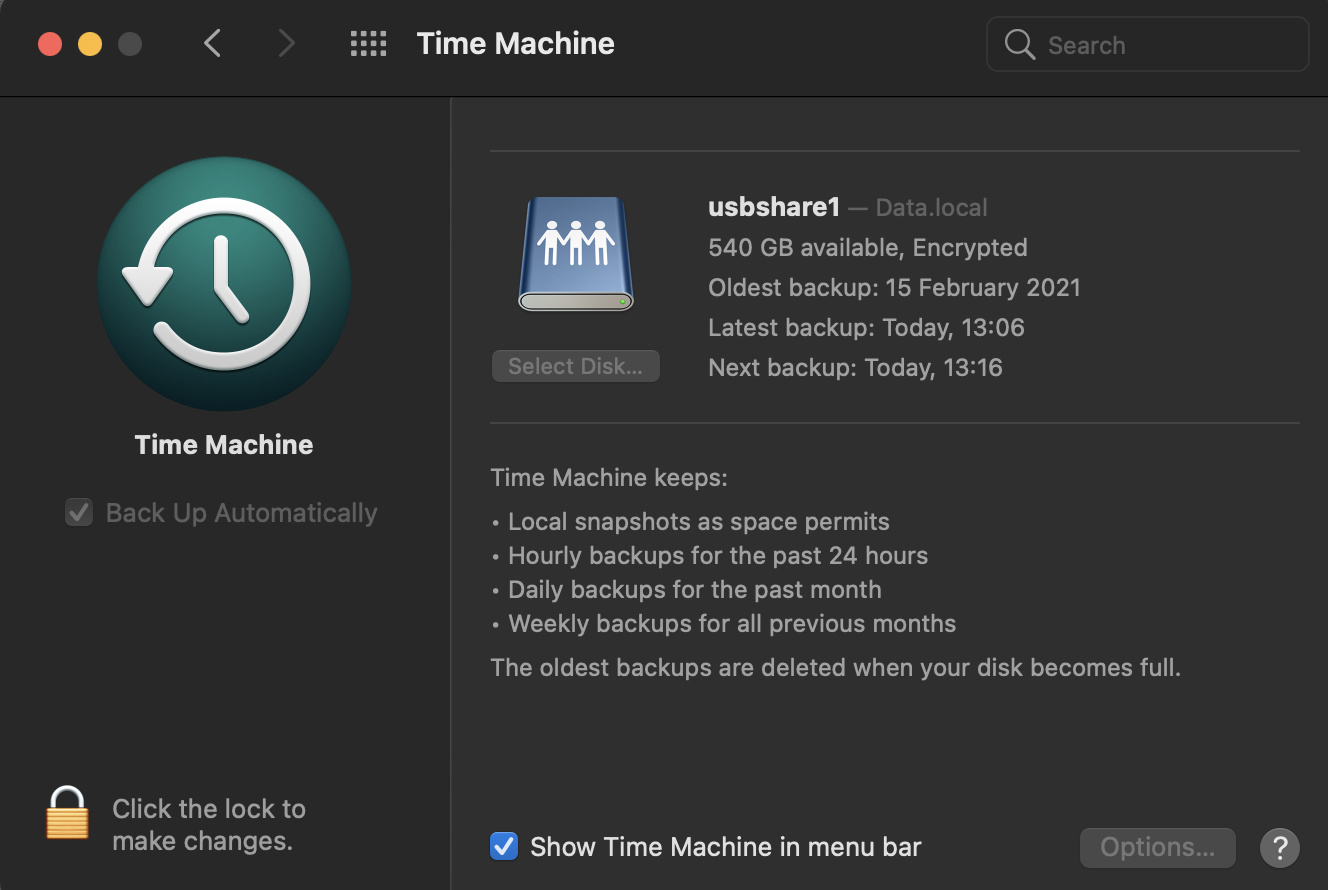Open Time Machine Options
The width and height of the screenshot is (1328, 890).
tap(1157, 847)
